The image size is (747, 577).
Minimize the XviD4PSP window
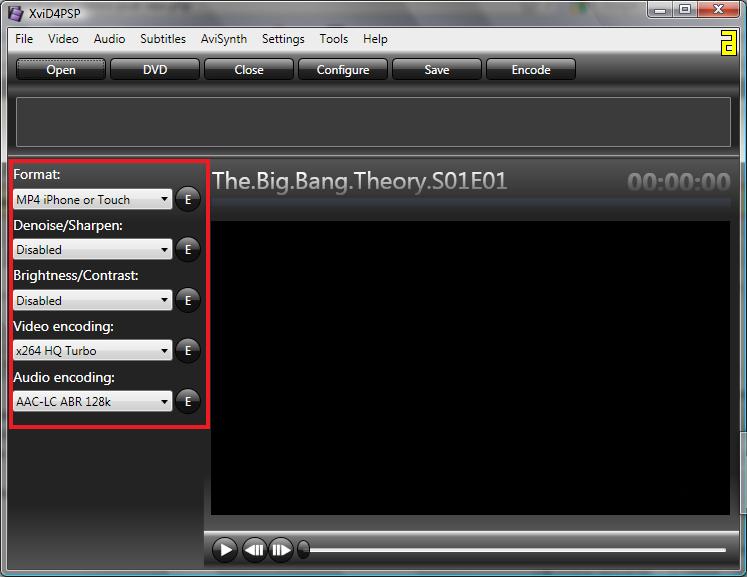pyautogui.click(x=660, y=10)
